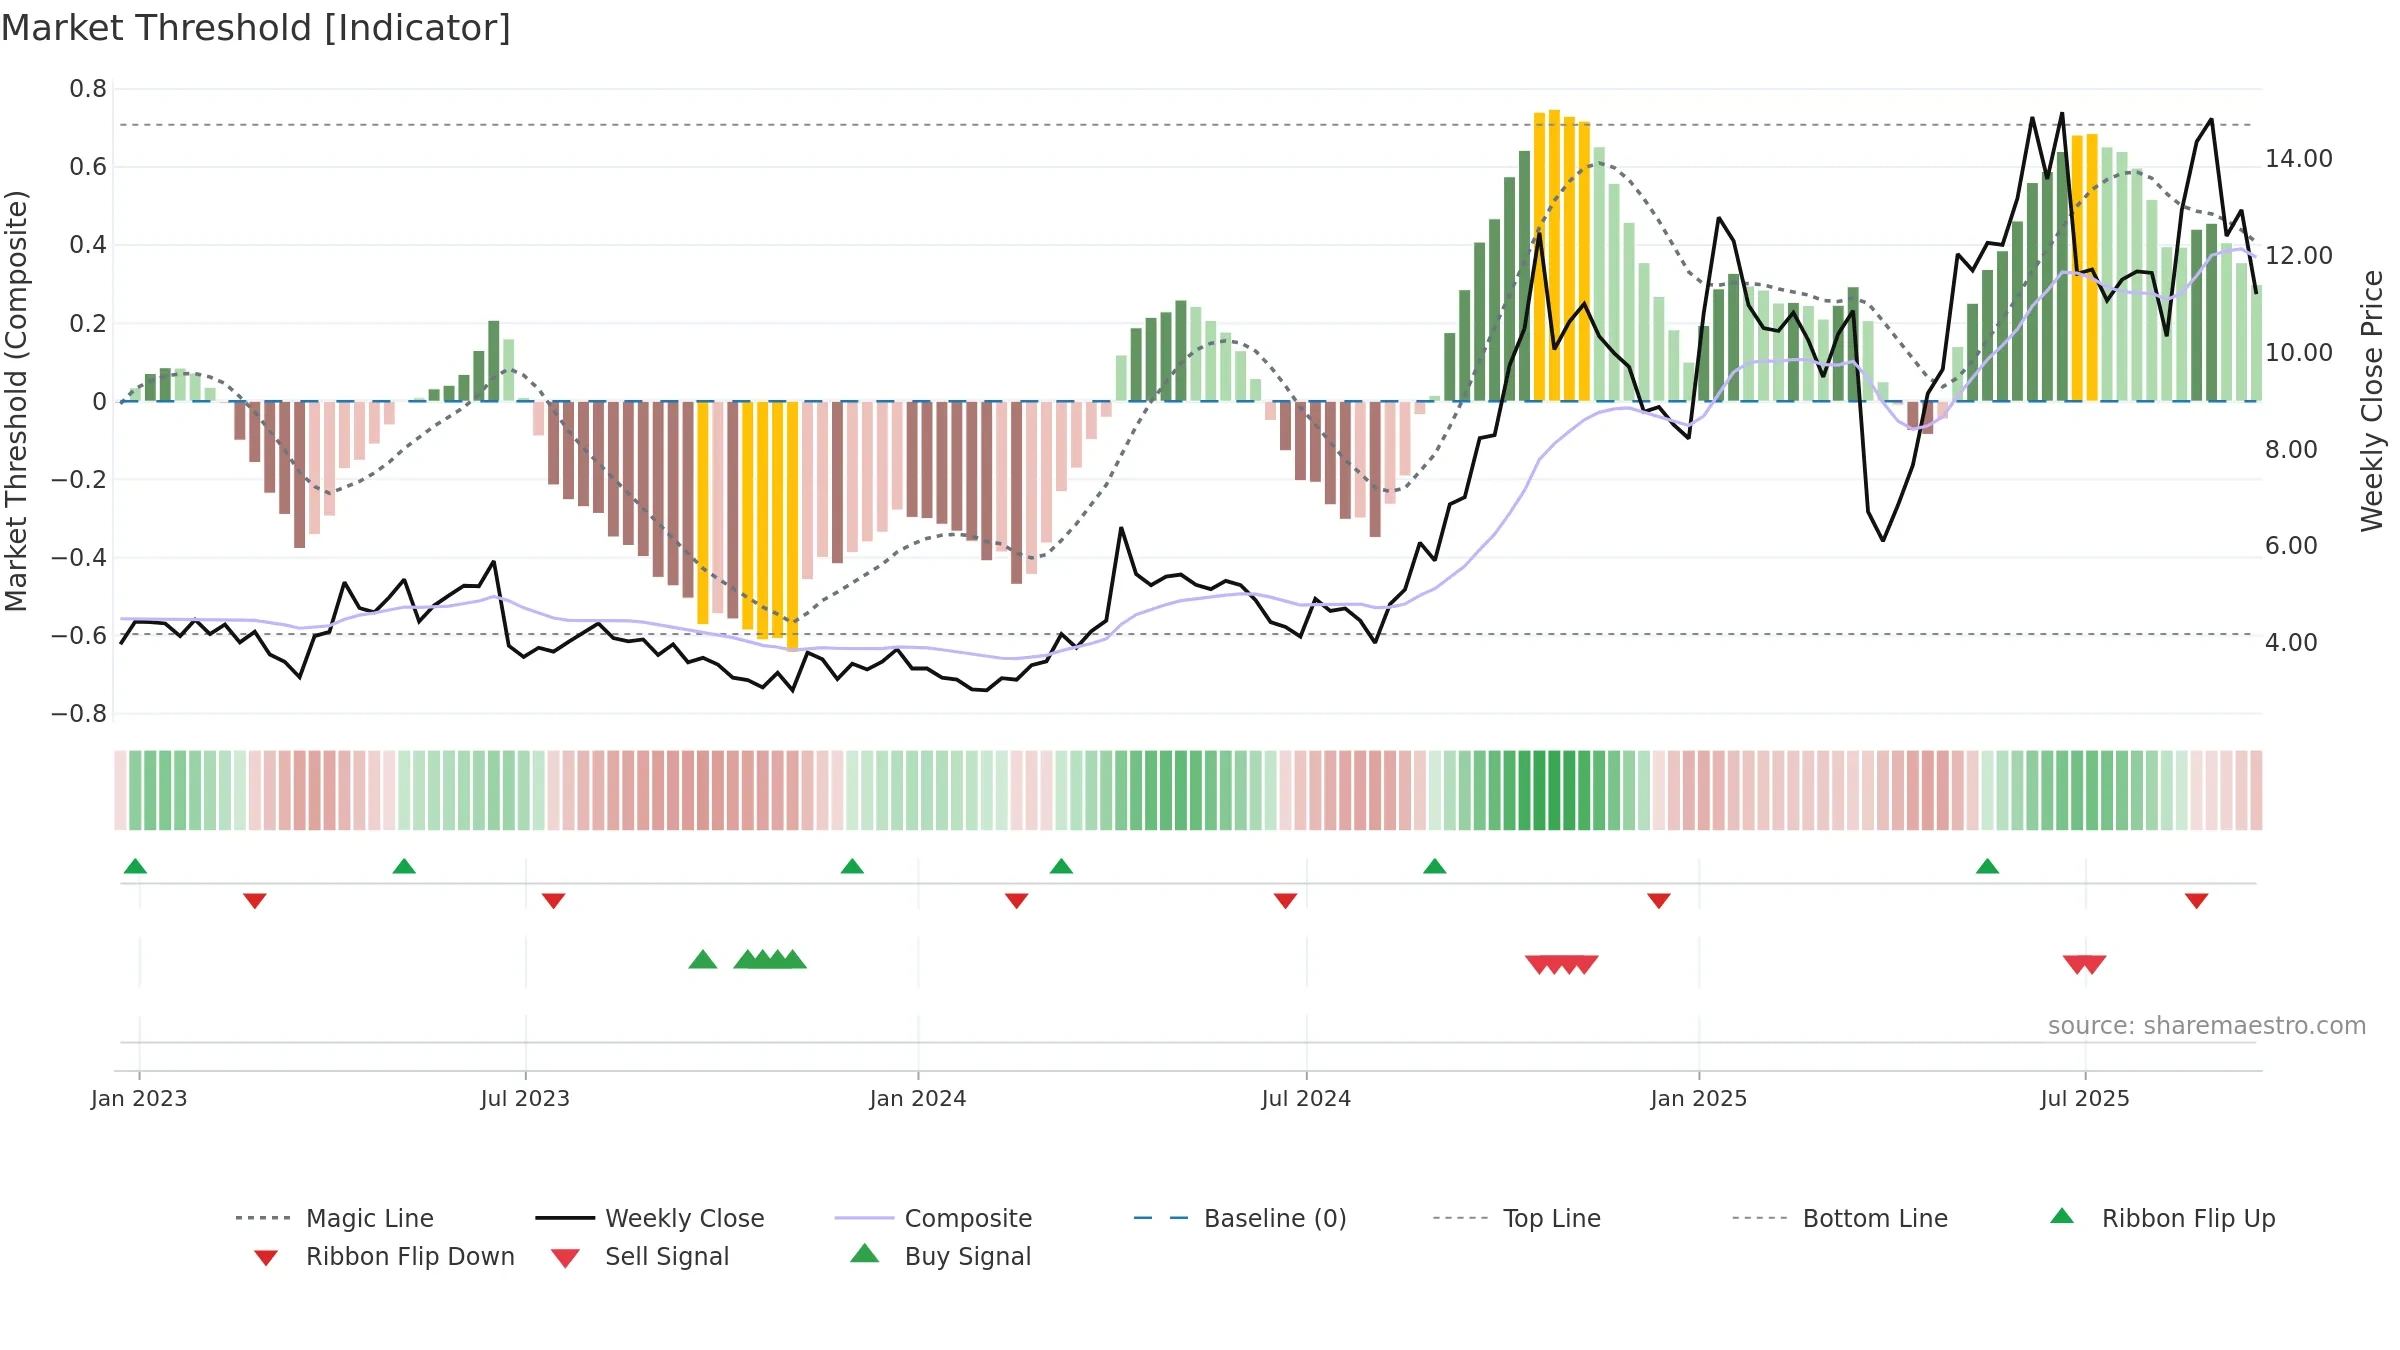Click the "Jan 2025" x-axis label
This screenshot has width=2400, height=1350.
(1699, 1098)
